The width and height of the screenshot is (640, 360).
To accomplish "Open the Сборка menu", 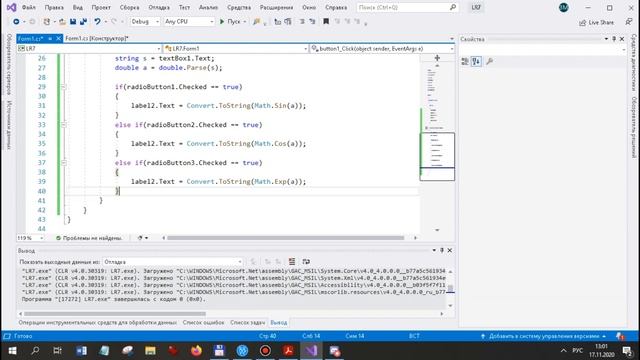I will (x=129, y=7).
